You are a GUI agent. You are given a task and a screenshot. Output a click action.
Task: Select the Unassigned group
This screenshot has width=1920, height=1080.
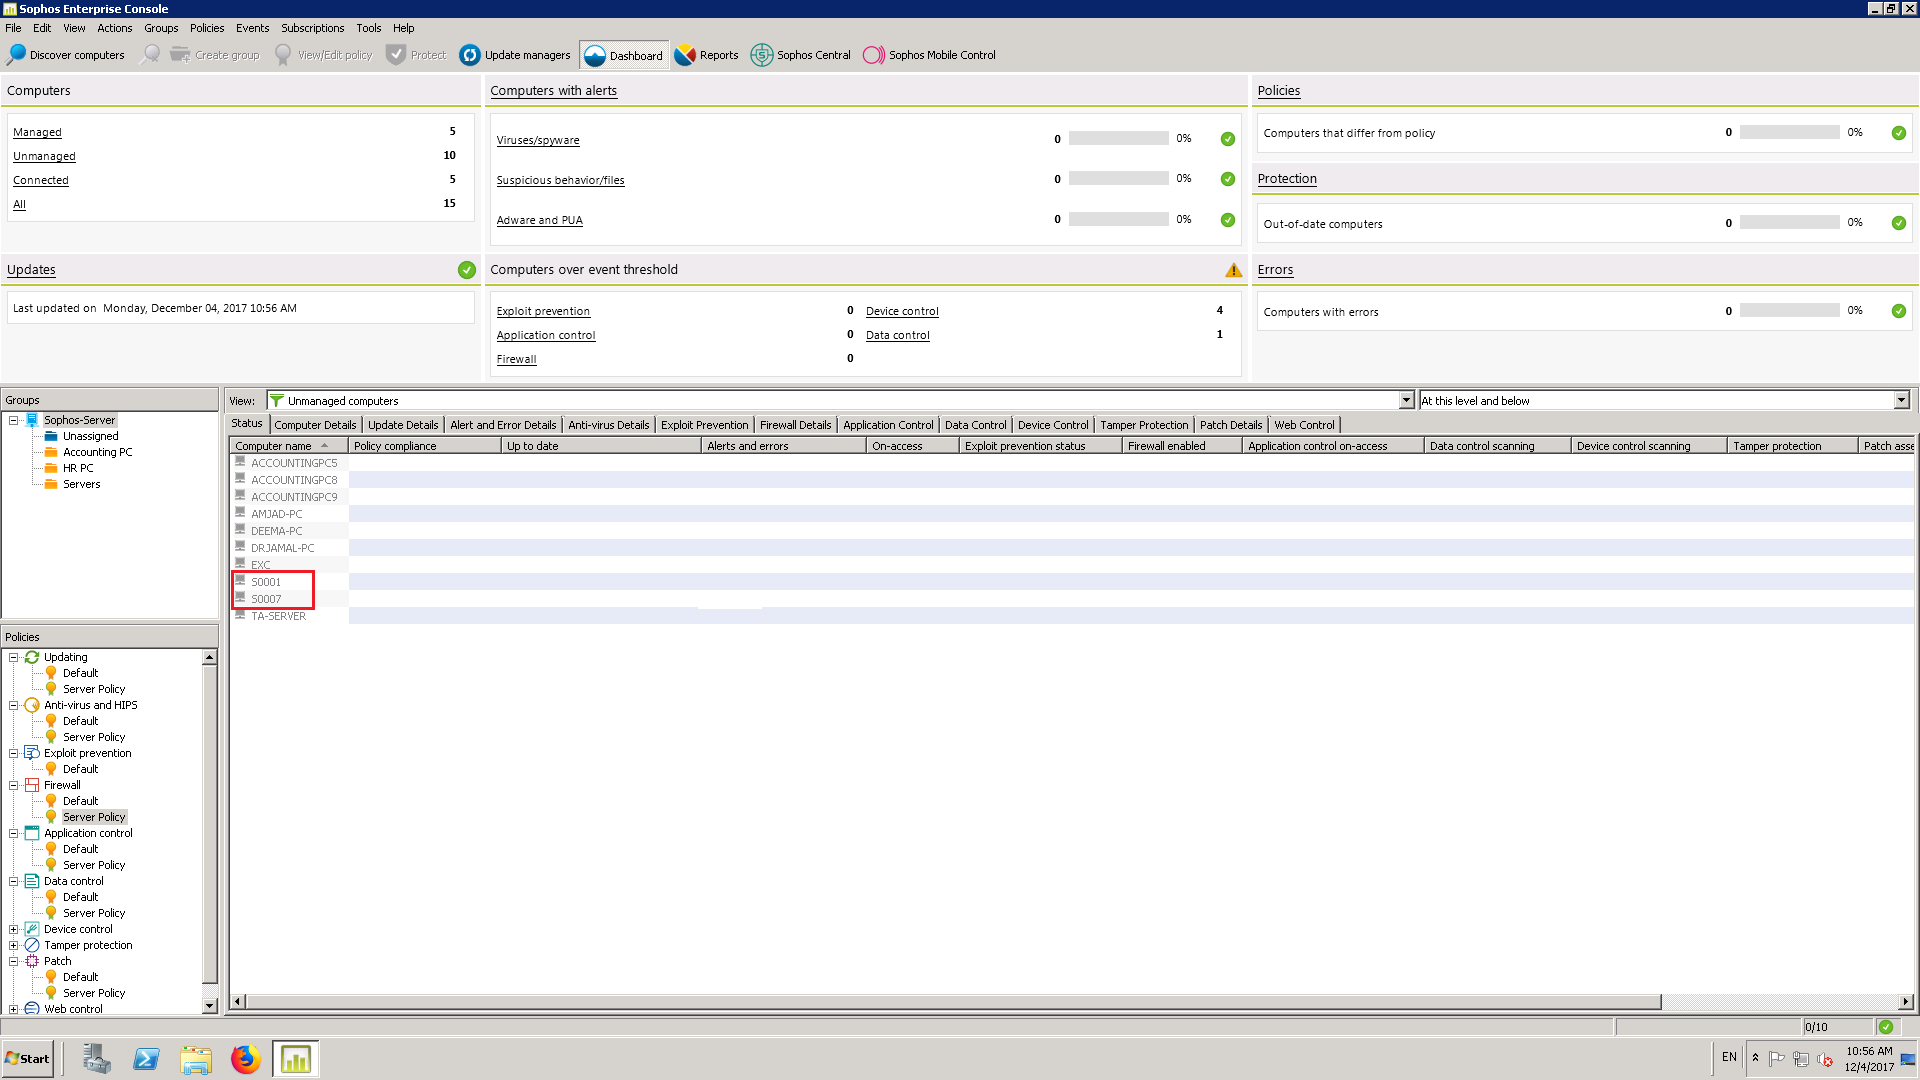(x=90, y=436)
